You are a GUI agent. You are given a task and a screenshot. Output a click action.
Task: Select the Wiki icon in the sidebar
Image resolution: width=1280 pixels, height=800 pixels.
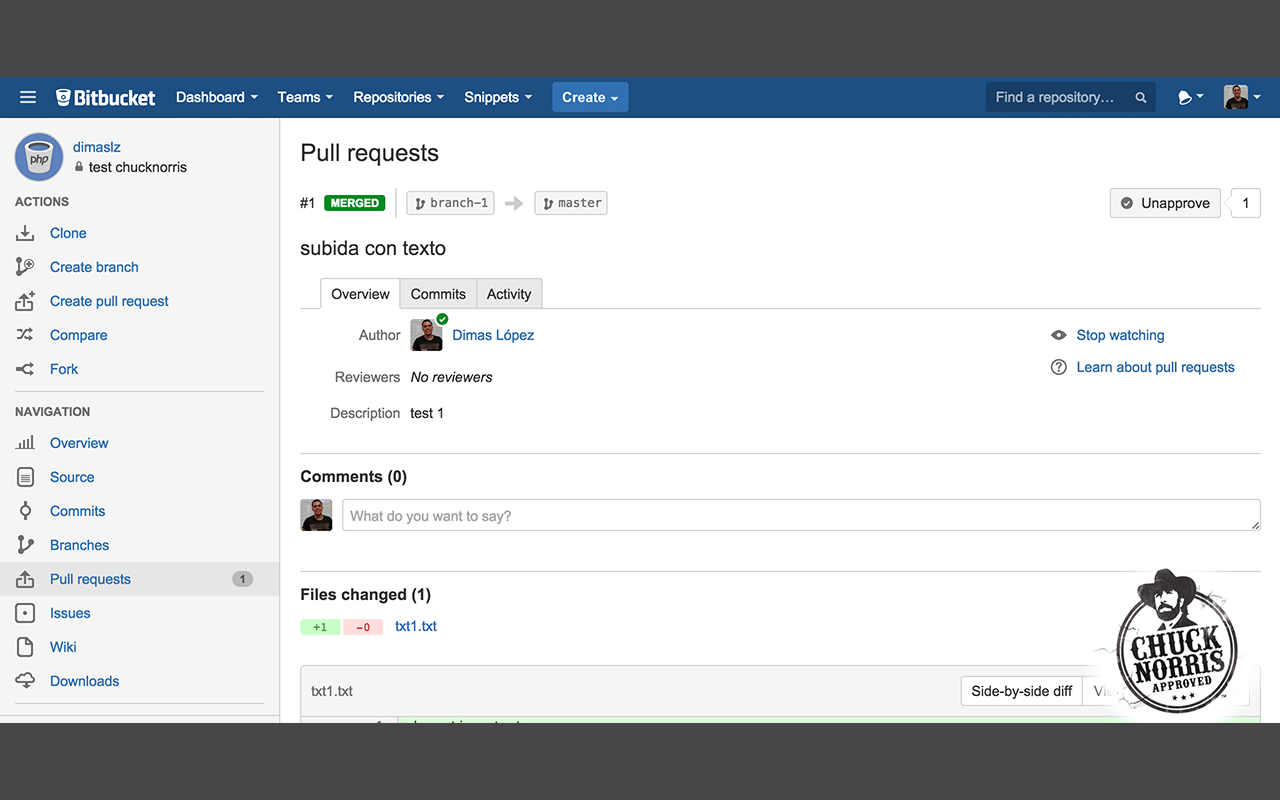25,646
